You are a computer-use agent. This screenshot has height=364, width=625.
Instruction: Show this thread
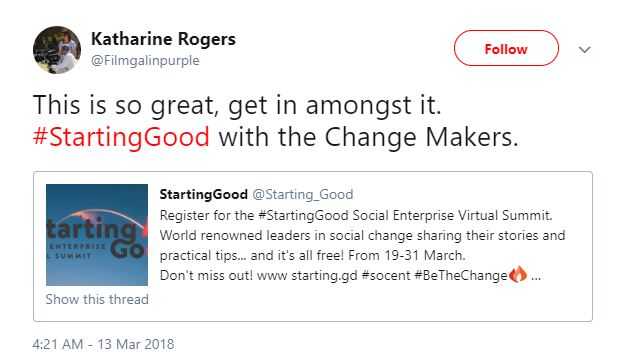[97, 299]
